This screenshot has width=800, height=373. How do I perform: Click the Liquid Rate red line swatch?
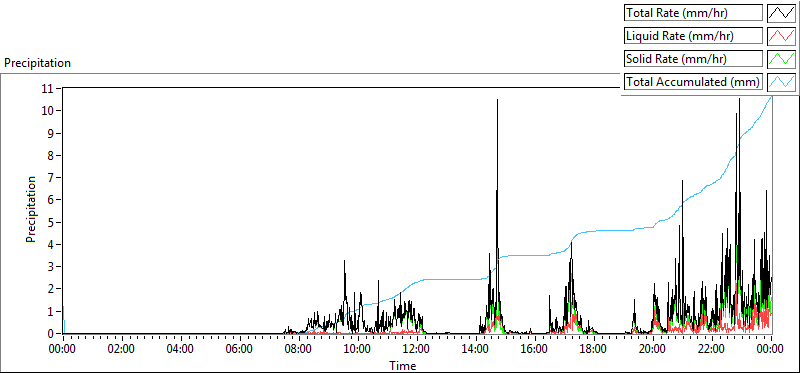(x=782, y=36)
